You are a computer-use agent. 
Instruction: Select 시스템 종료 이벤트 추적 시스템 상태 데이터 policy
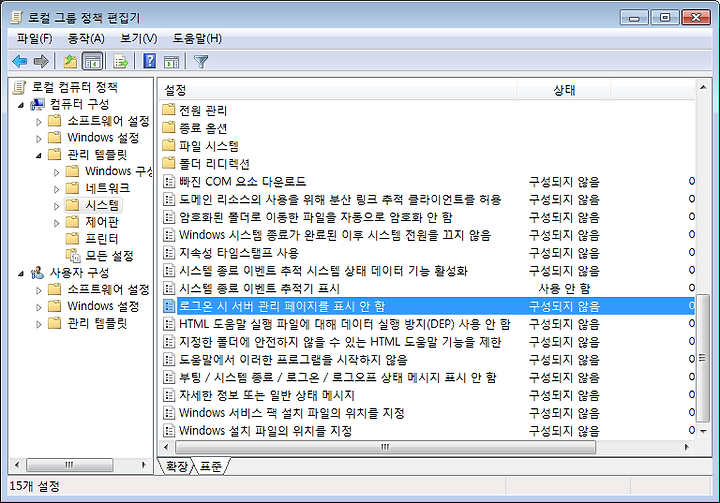pyautogui.click(x=323, y=271)
